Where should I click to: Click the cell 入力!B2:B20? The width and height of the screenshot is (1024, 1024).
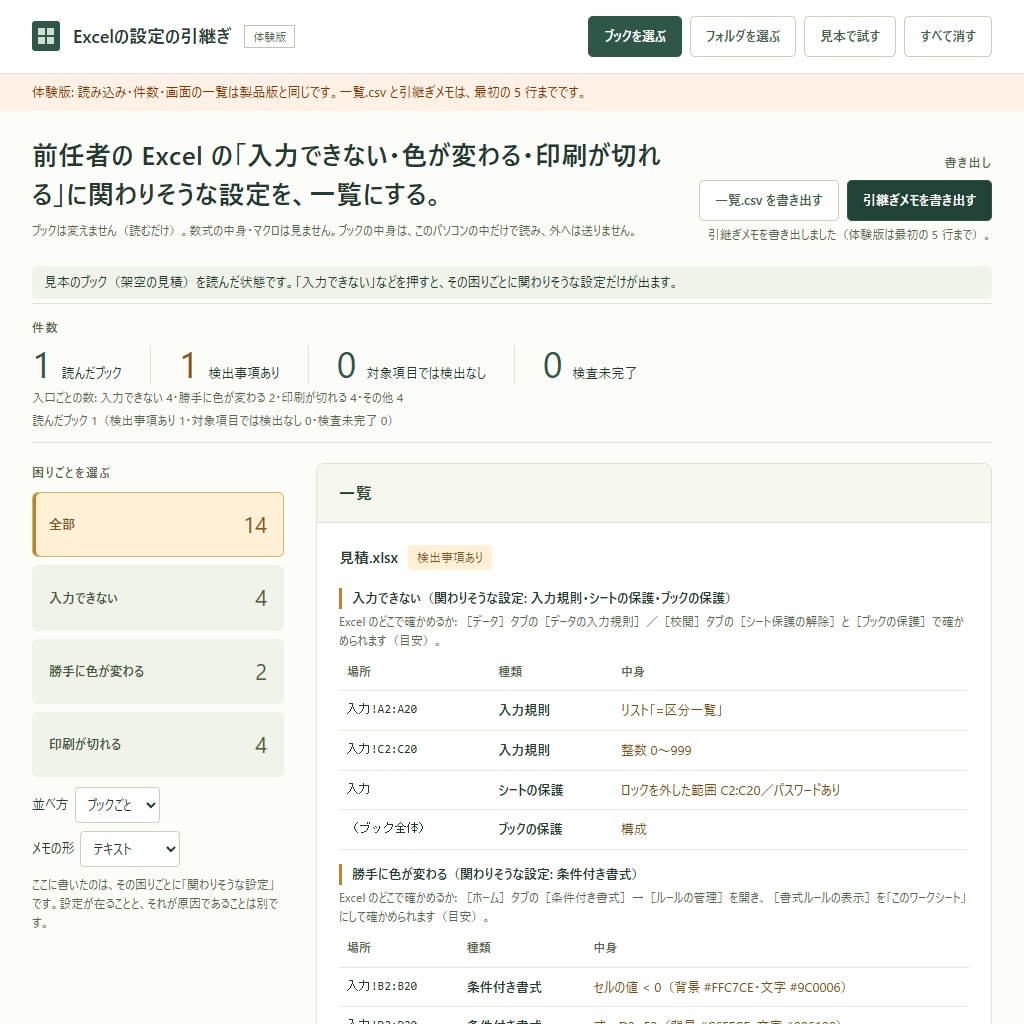click(x=381, y=986)
